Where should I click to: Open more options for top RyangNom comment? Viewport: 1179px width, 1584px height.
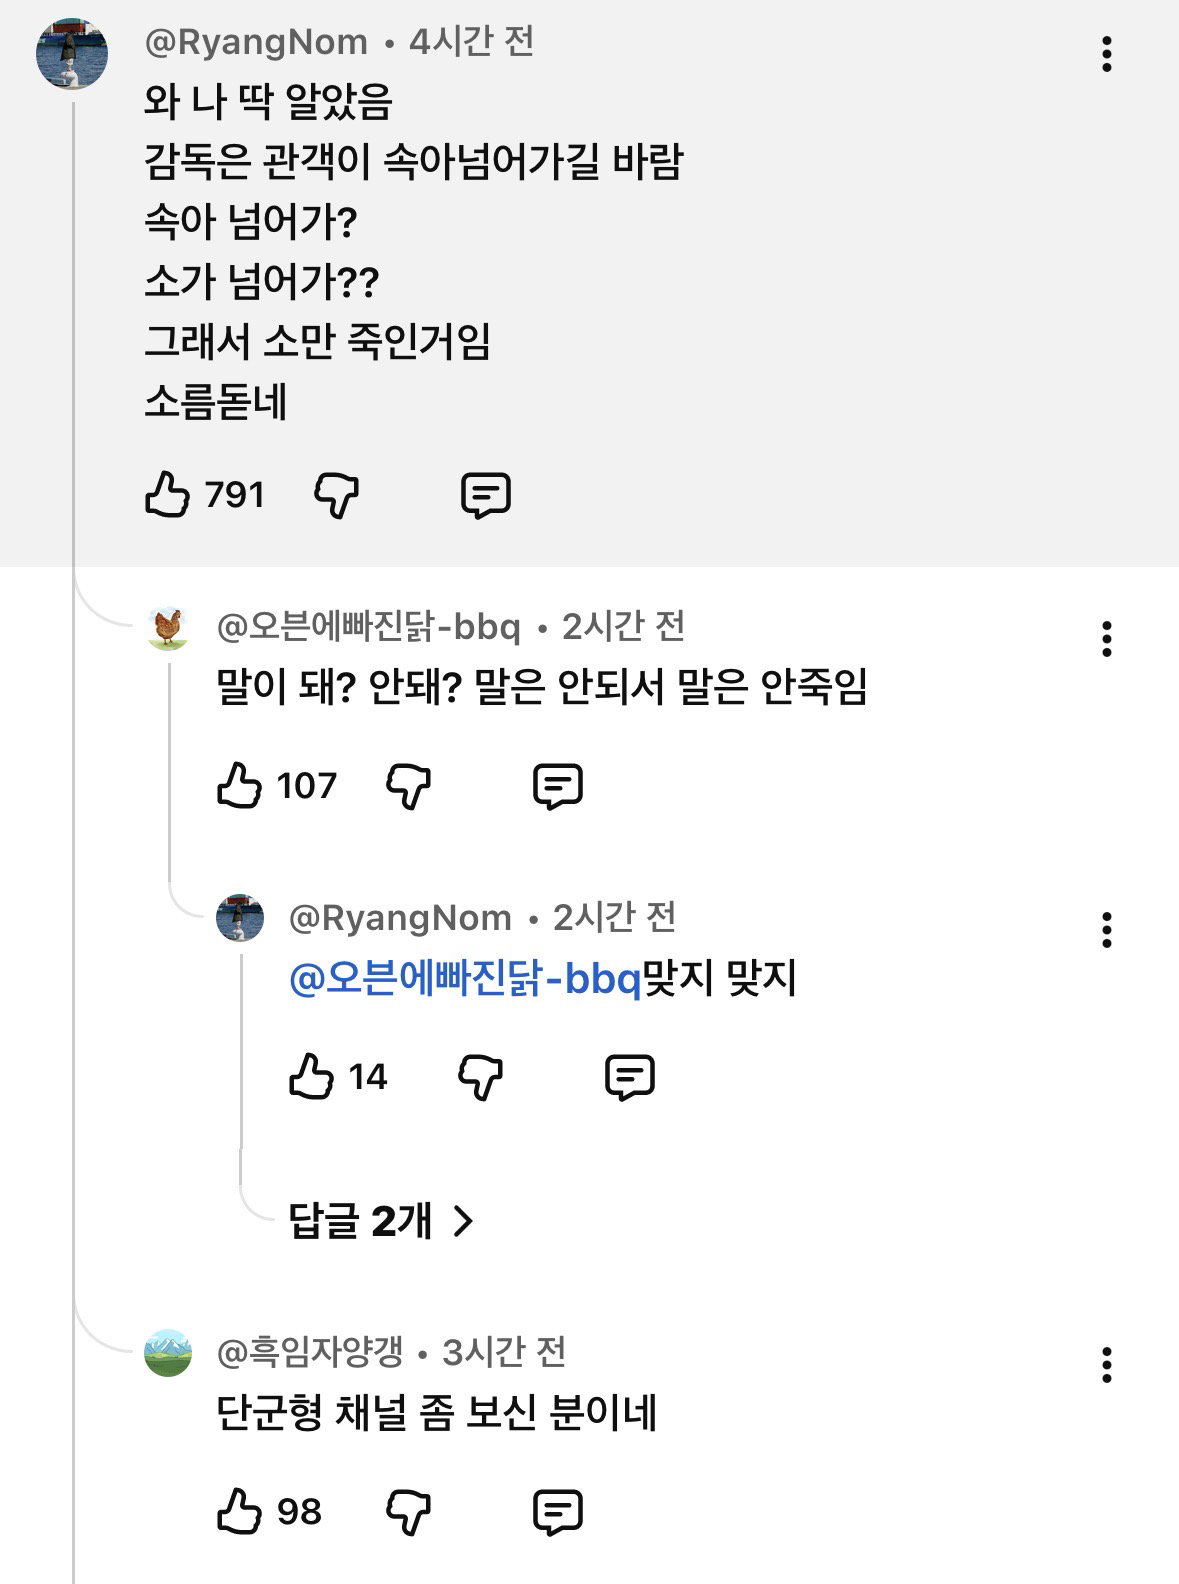click(1106, 54)
